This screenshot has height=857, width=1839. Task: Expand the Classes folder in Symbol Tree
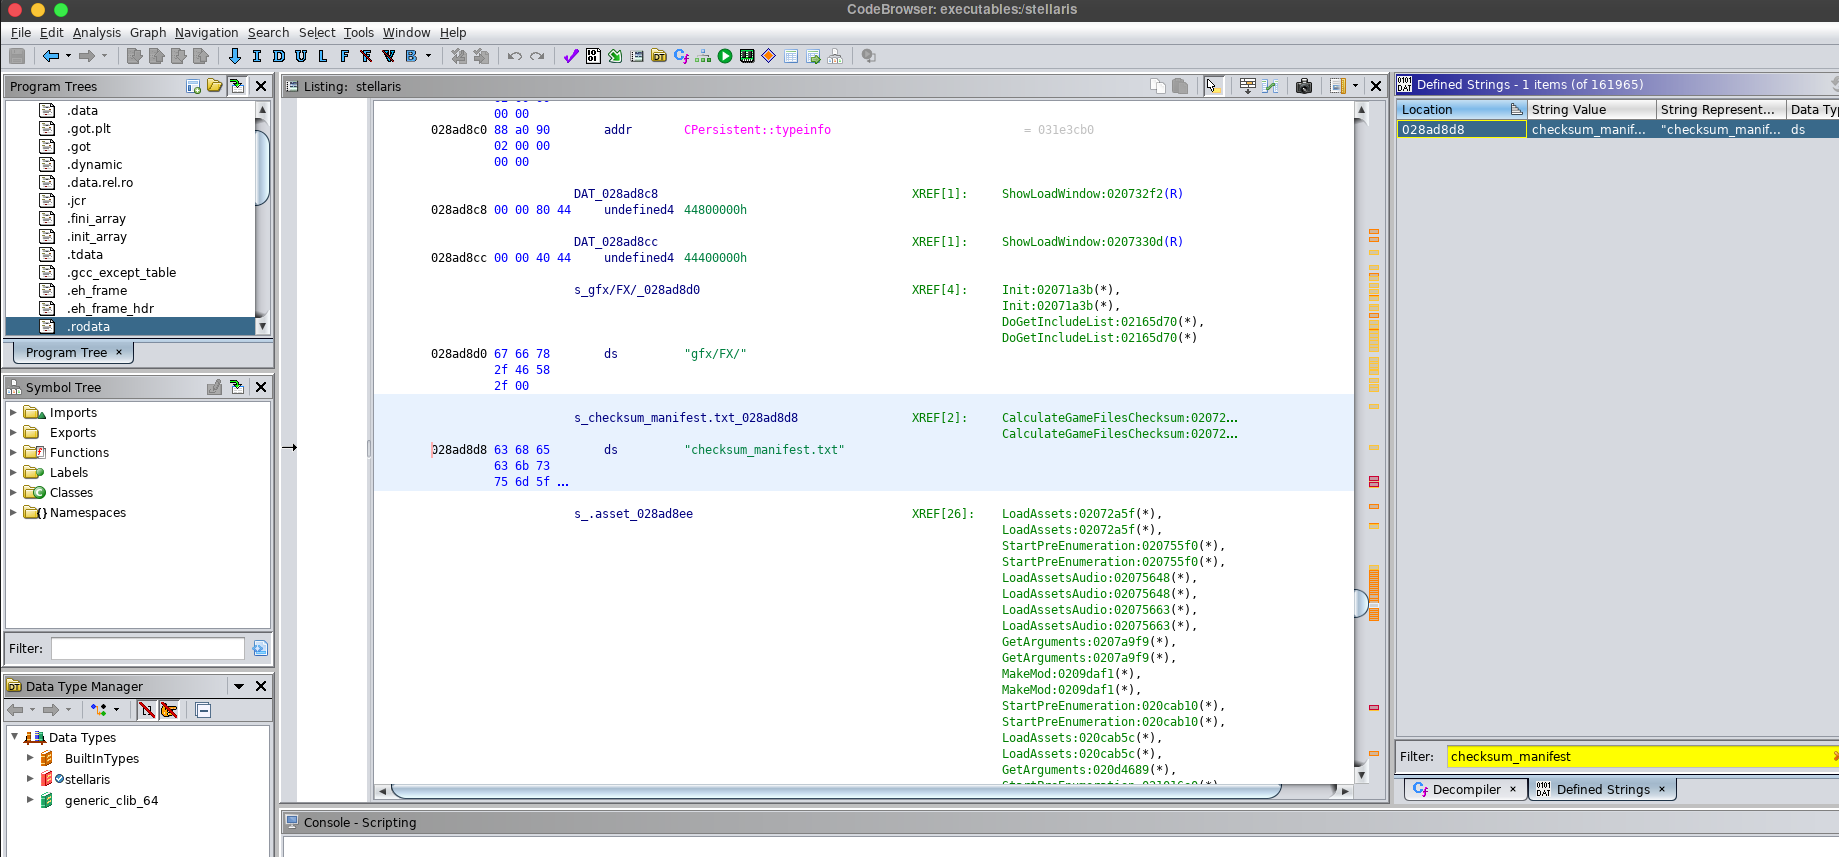tap(13, 493)
